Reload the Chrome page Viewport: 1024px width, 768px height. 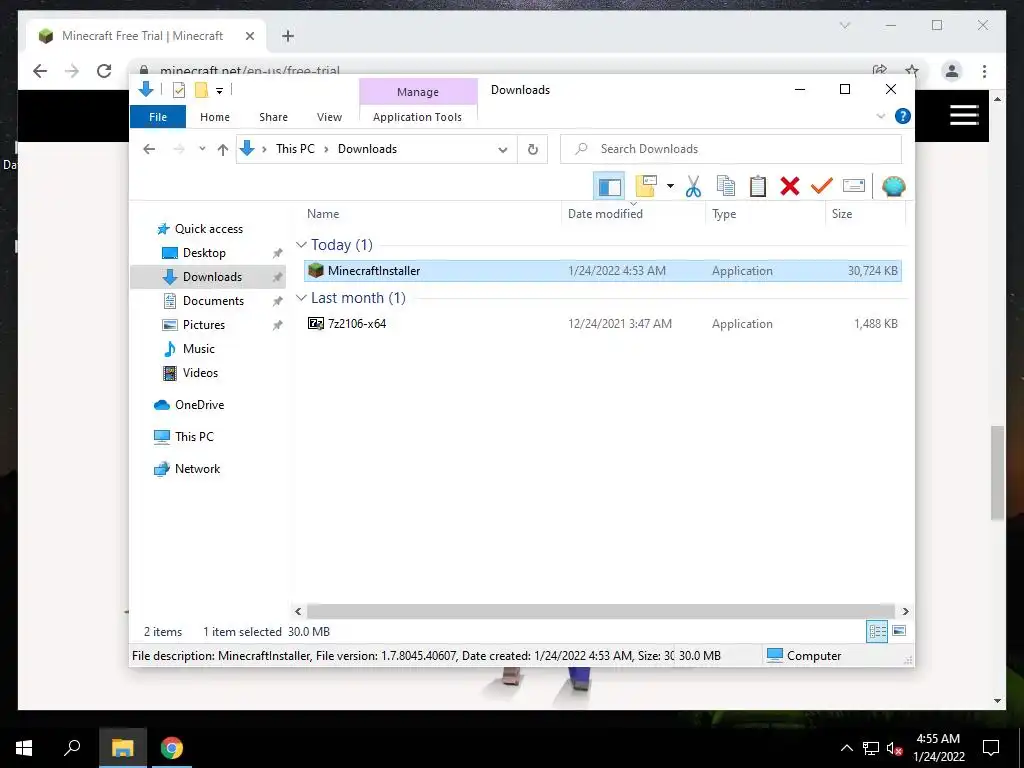point(104,71)
